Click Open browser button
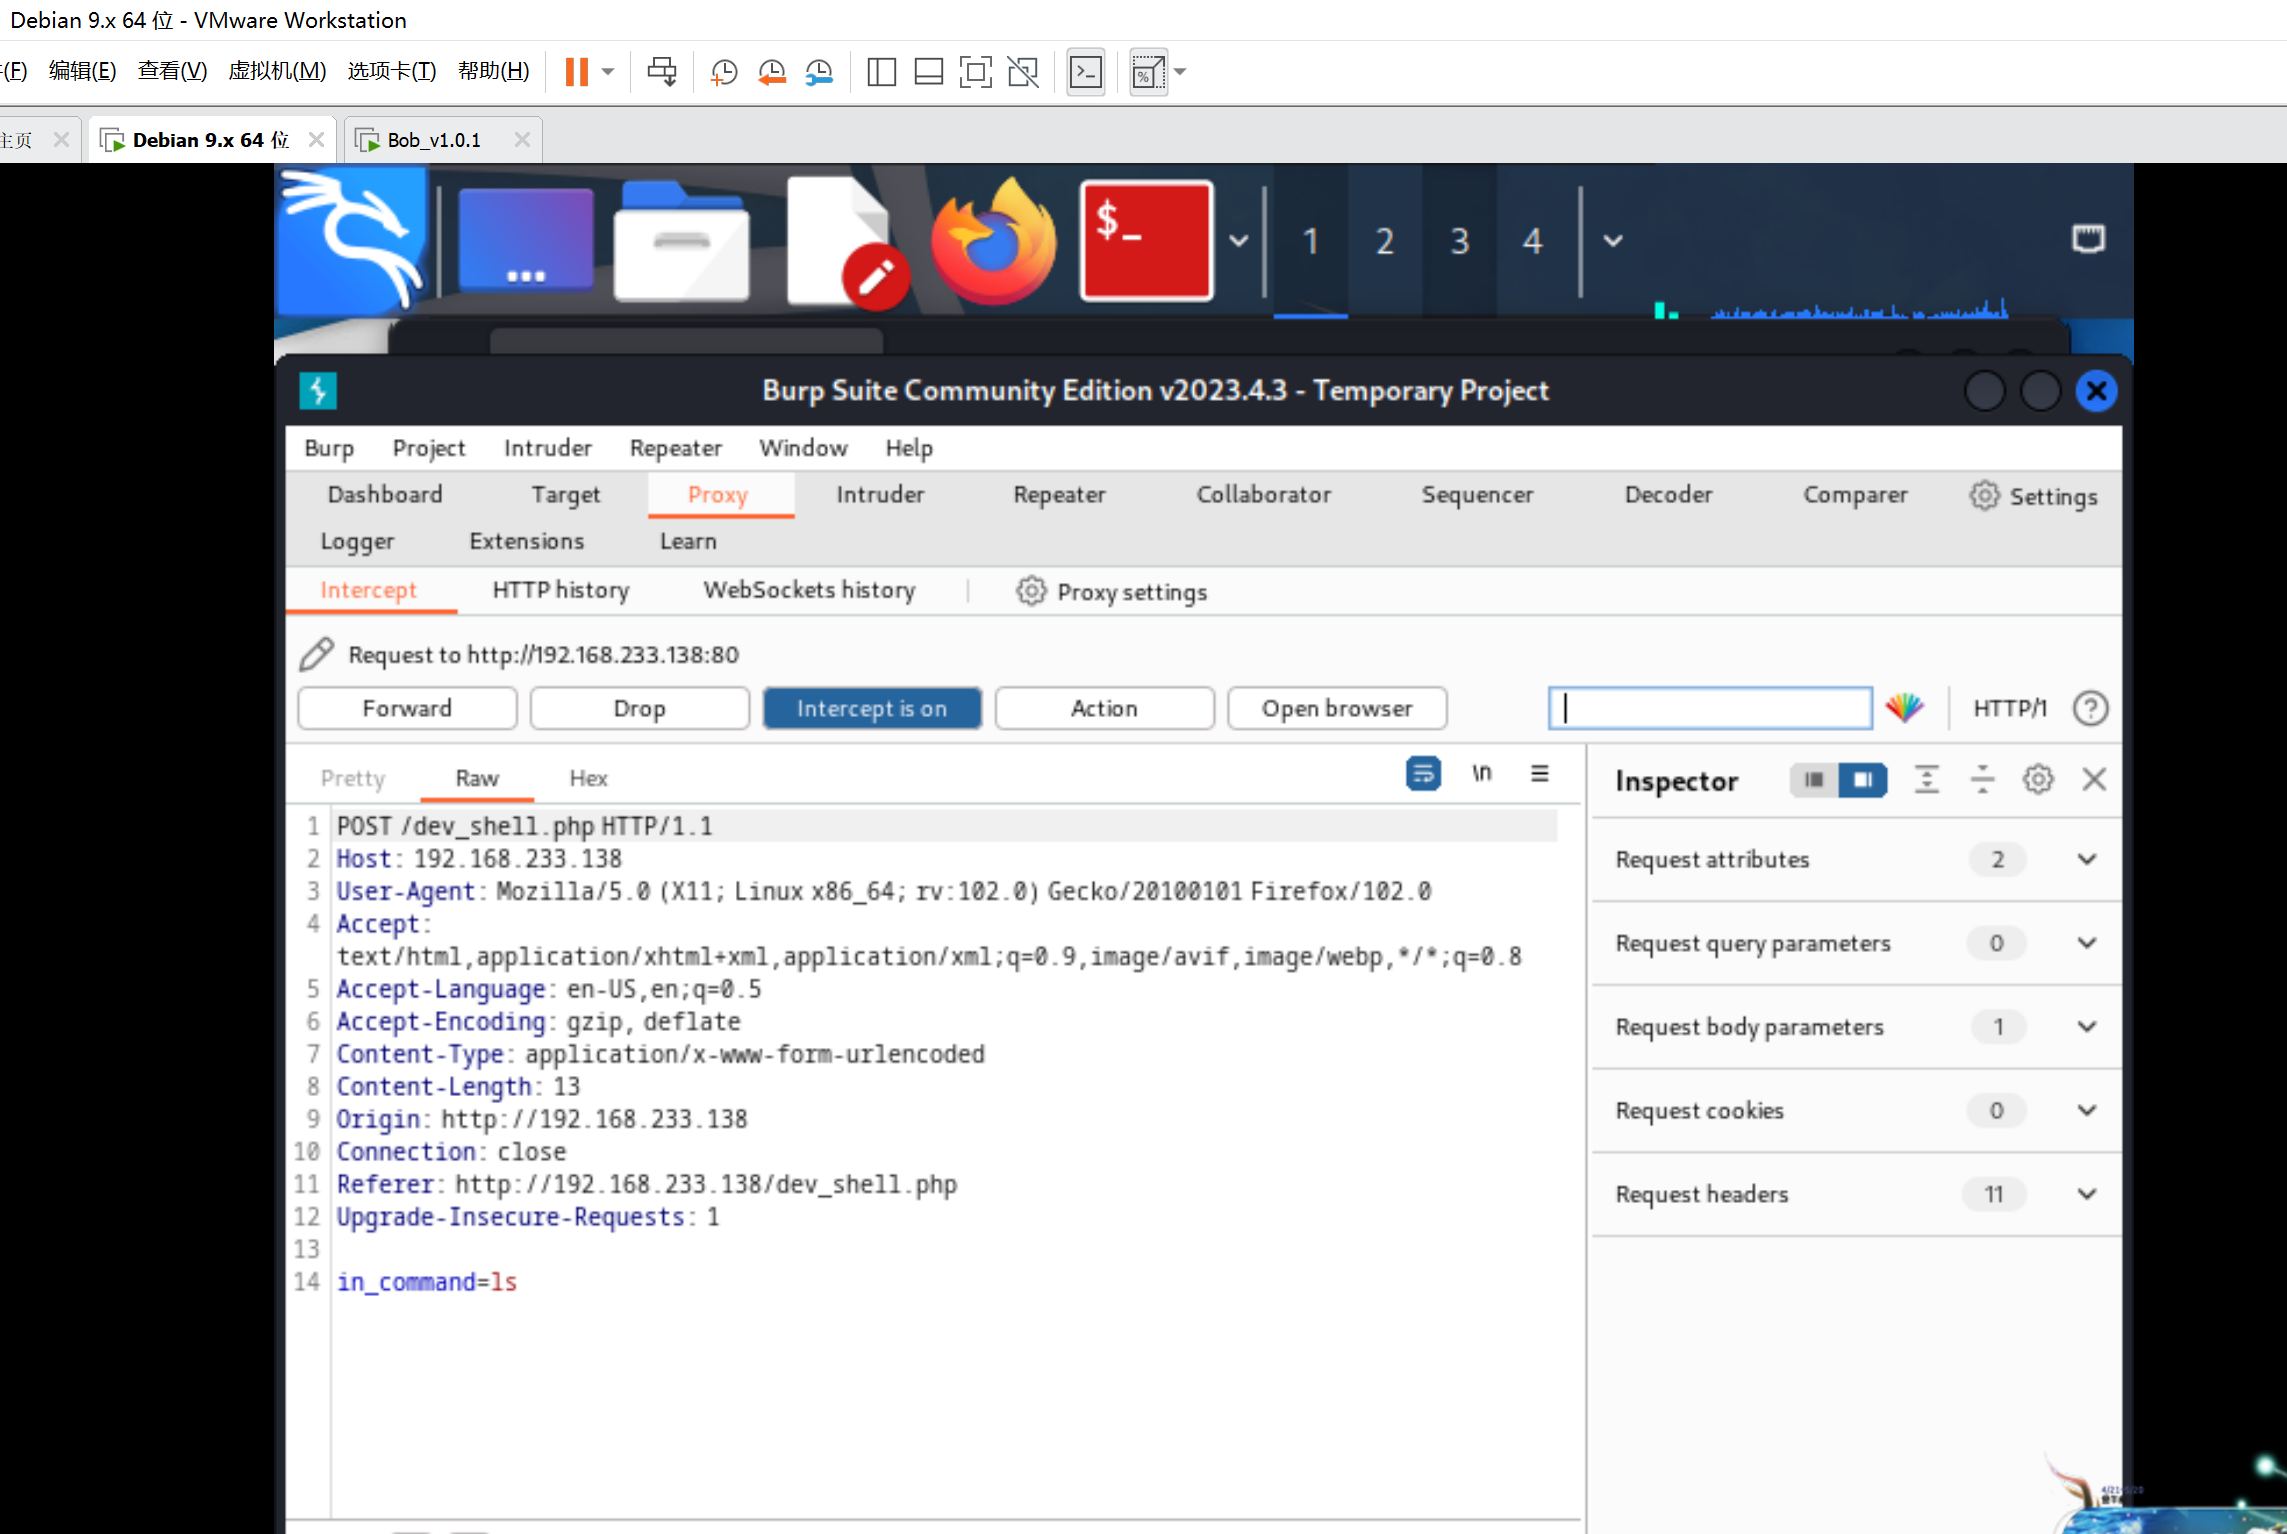 pos(1337,708)
